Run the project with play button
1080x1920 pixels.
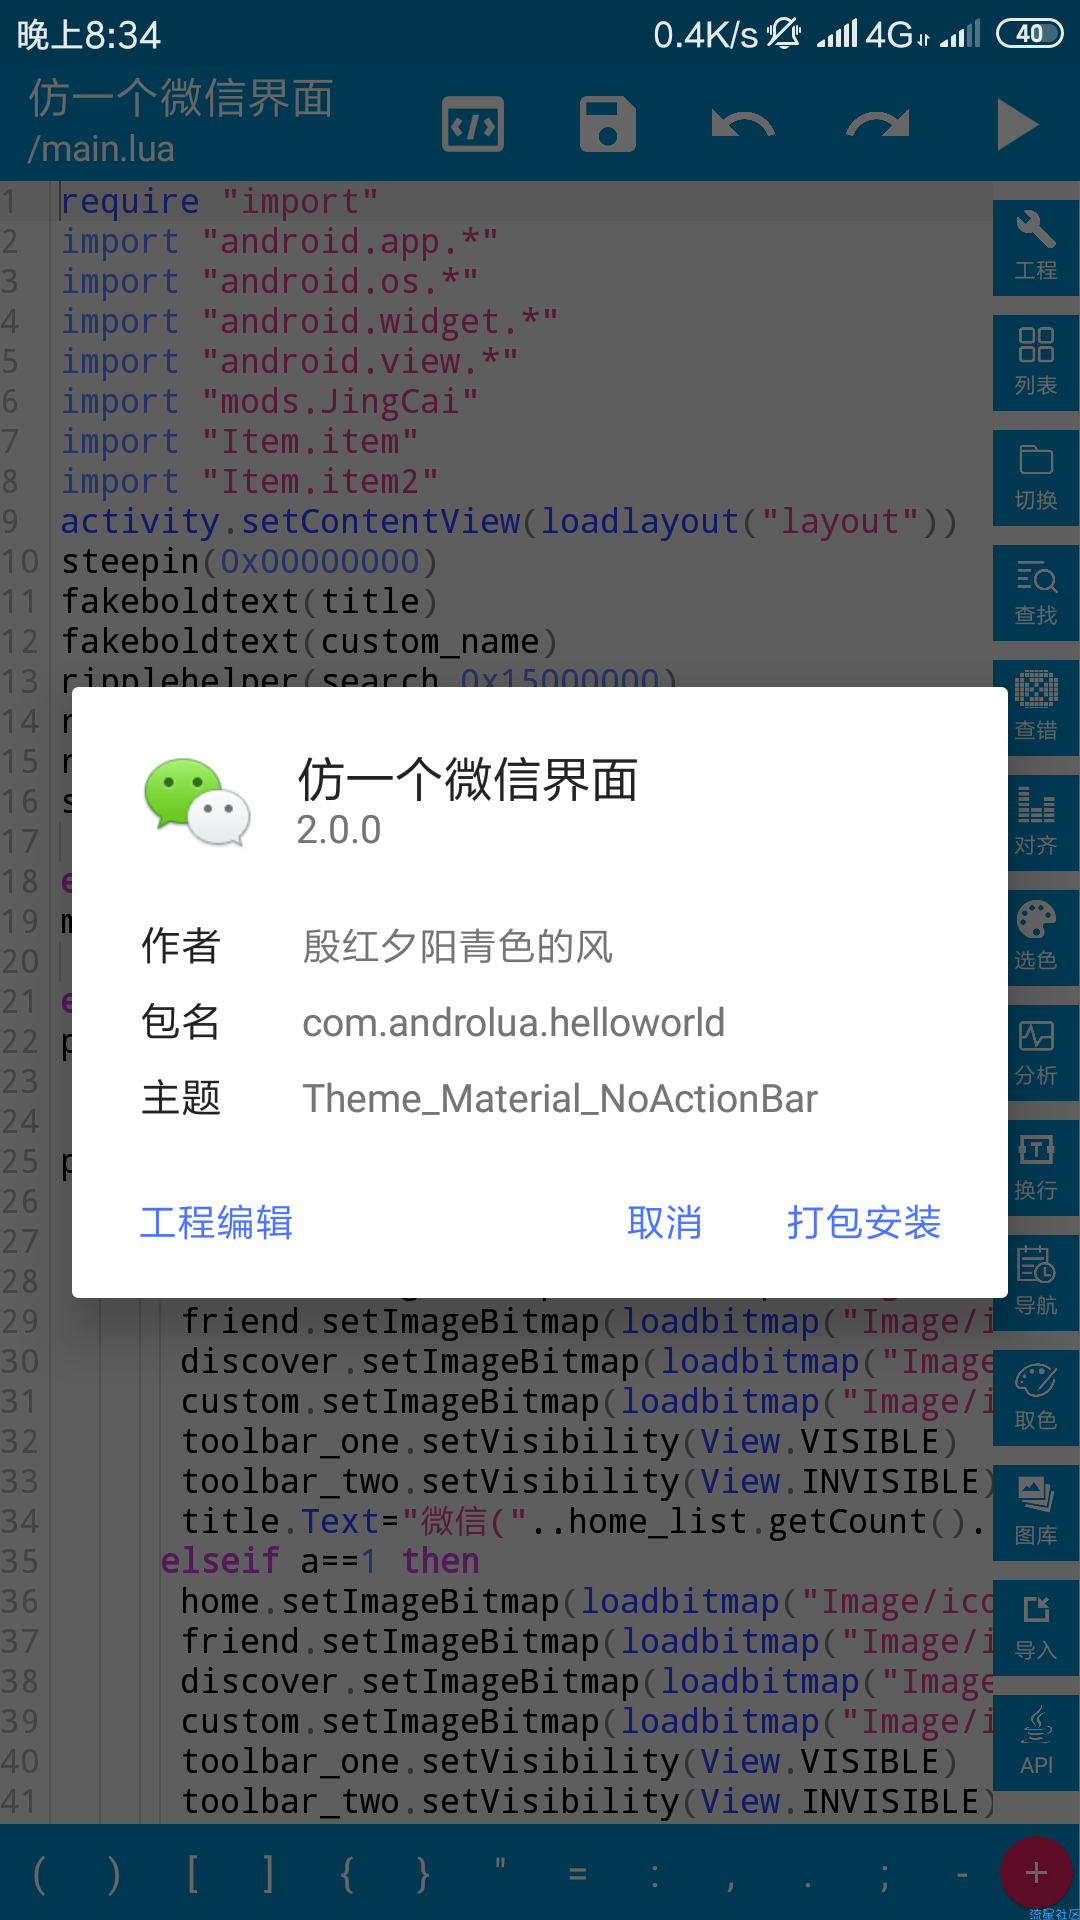1017,125
